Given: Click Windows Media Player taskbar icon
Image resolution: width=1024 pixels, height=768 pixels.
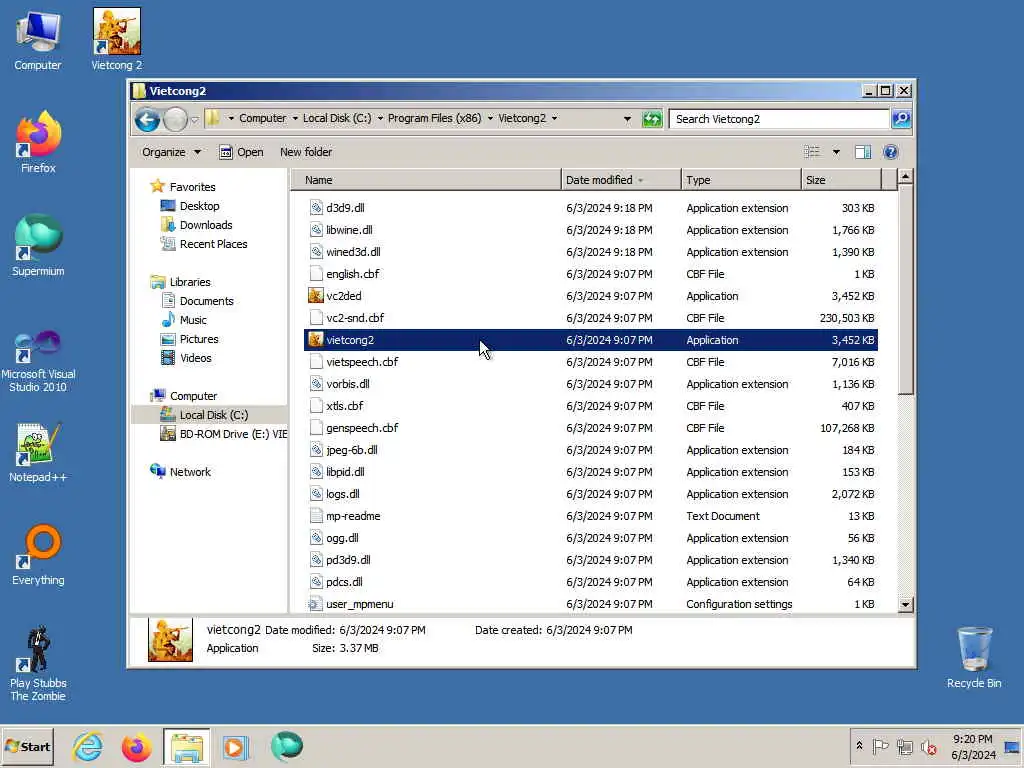Looking at the screenshot, I should click(236, 747).
